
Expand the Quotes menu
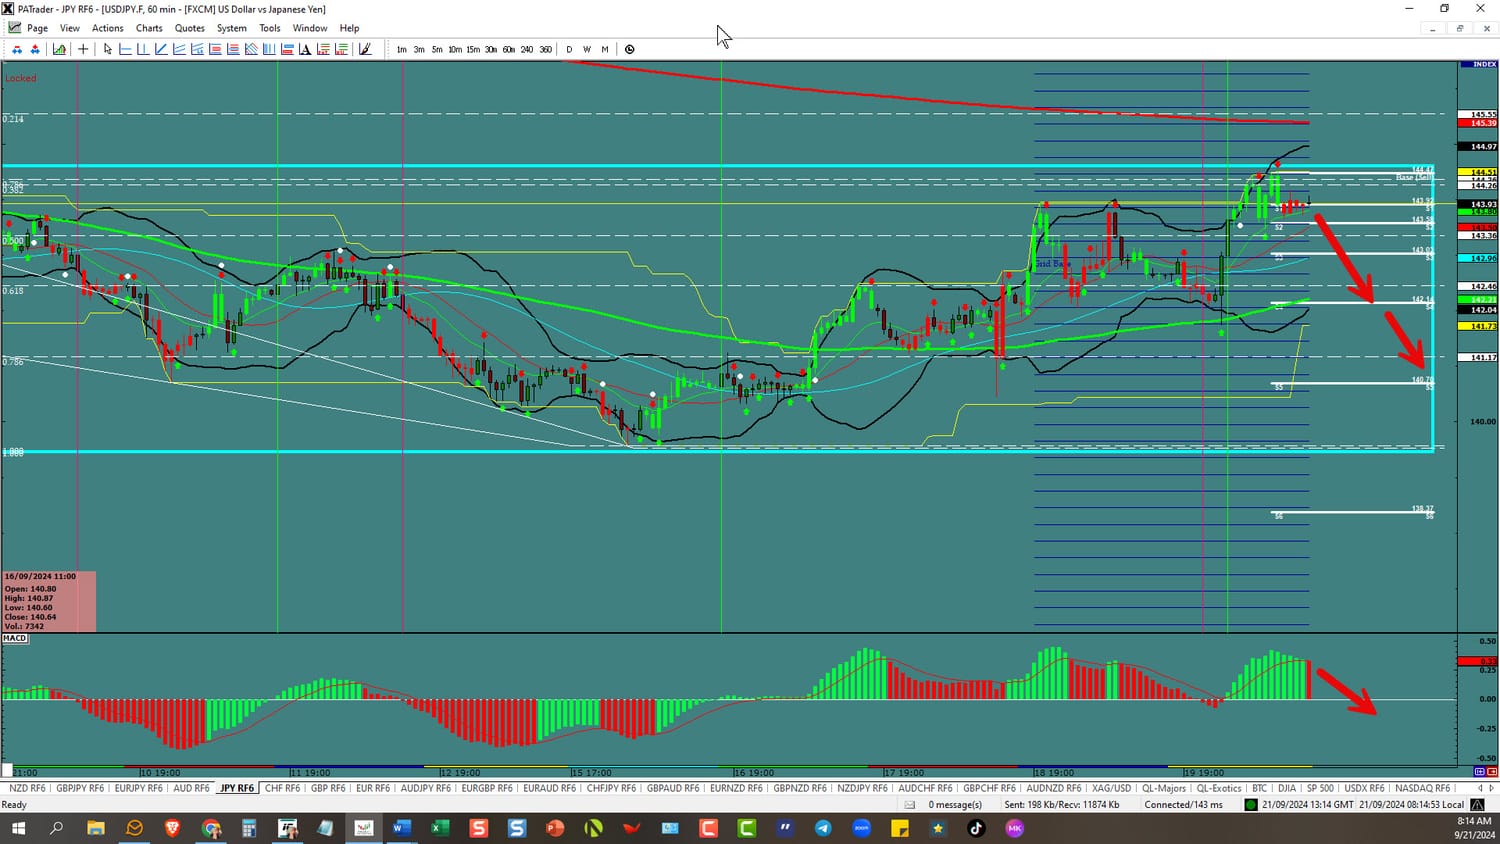pyautogui.click(x=189, y=28)
